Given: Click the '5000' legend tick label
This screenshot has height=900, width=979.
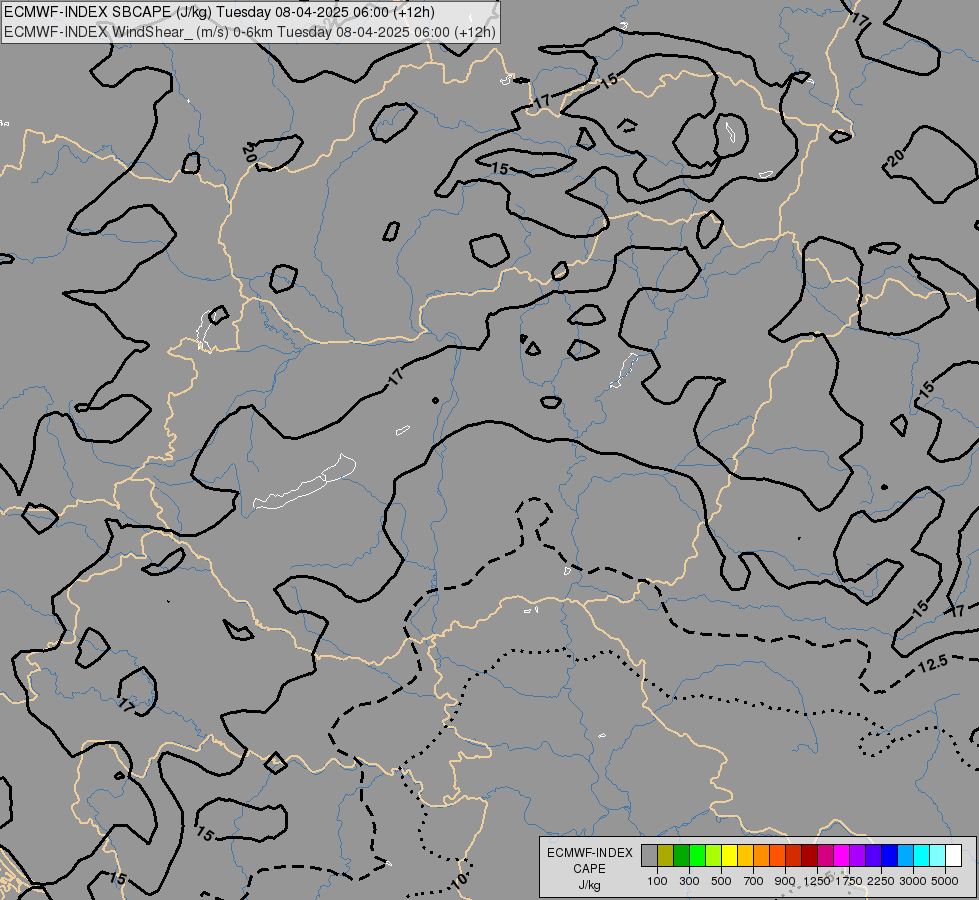Looking at the screenshot, I should (x=945, y=881).
